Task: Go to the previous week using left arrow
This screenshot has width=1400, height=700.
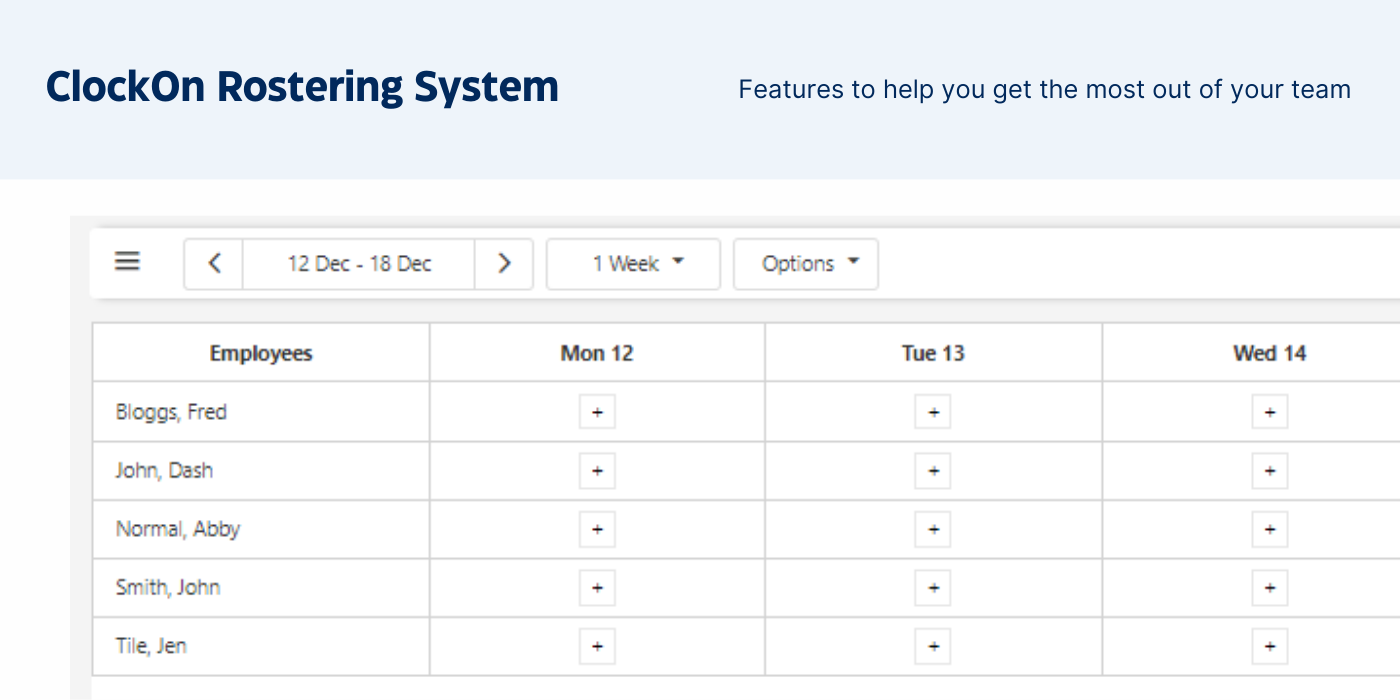Action: 213,263
